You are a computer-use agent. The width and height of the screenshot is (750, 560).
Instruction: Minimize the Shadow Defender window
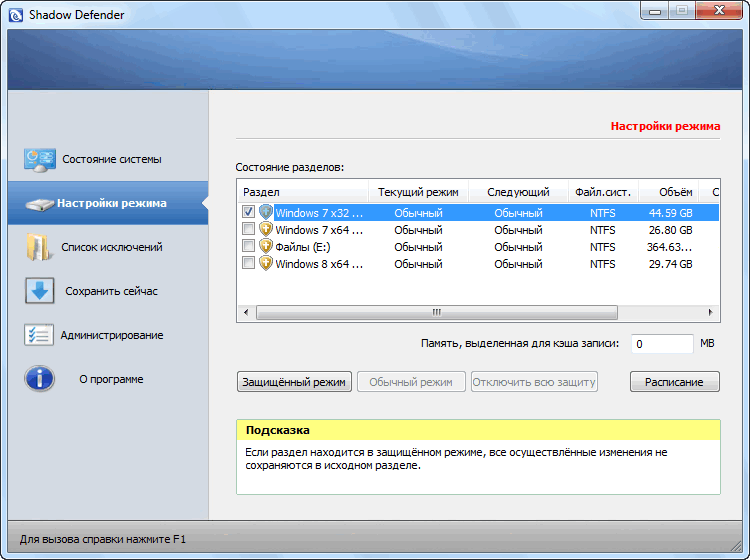pyautogui.click(x=655, y=11)
